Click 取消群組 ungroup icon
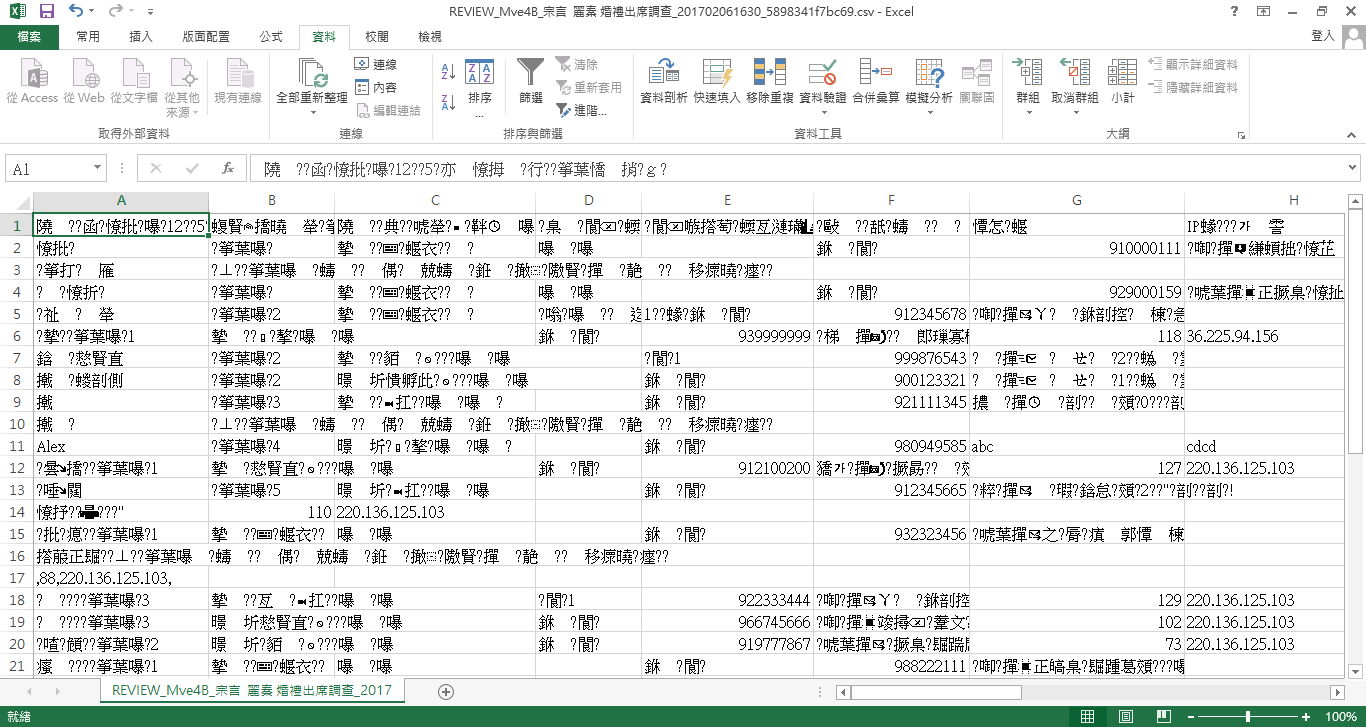1366x727 pixels. point(1075,73)
